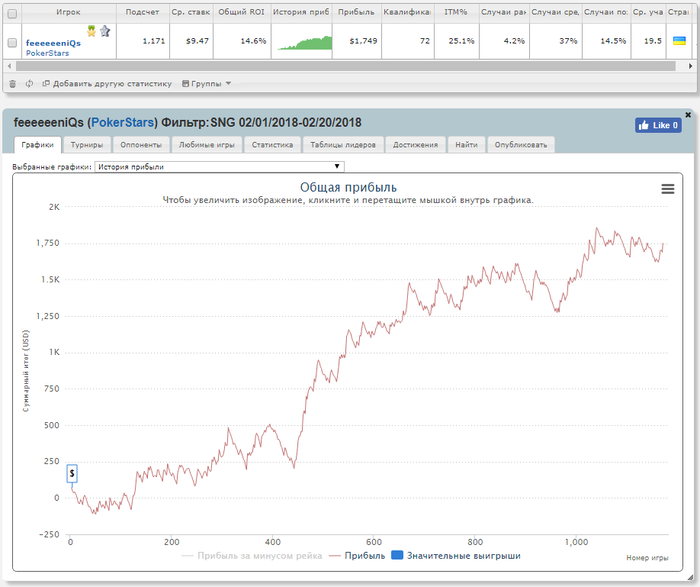
Task: Sort by the 'Ср. ставк' column header
Action: point(191,12)
